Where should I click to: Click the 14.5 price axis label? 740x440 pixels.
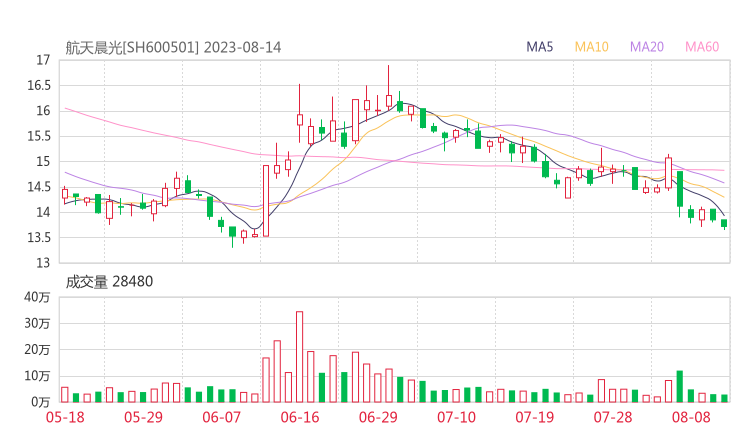[39, 187]
